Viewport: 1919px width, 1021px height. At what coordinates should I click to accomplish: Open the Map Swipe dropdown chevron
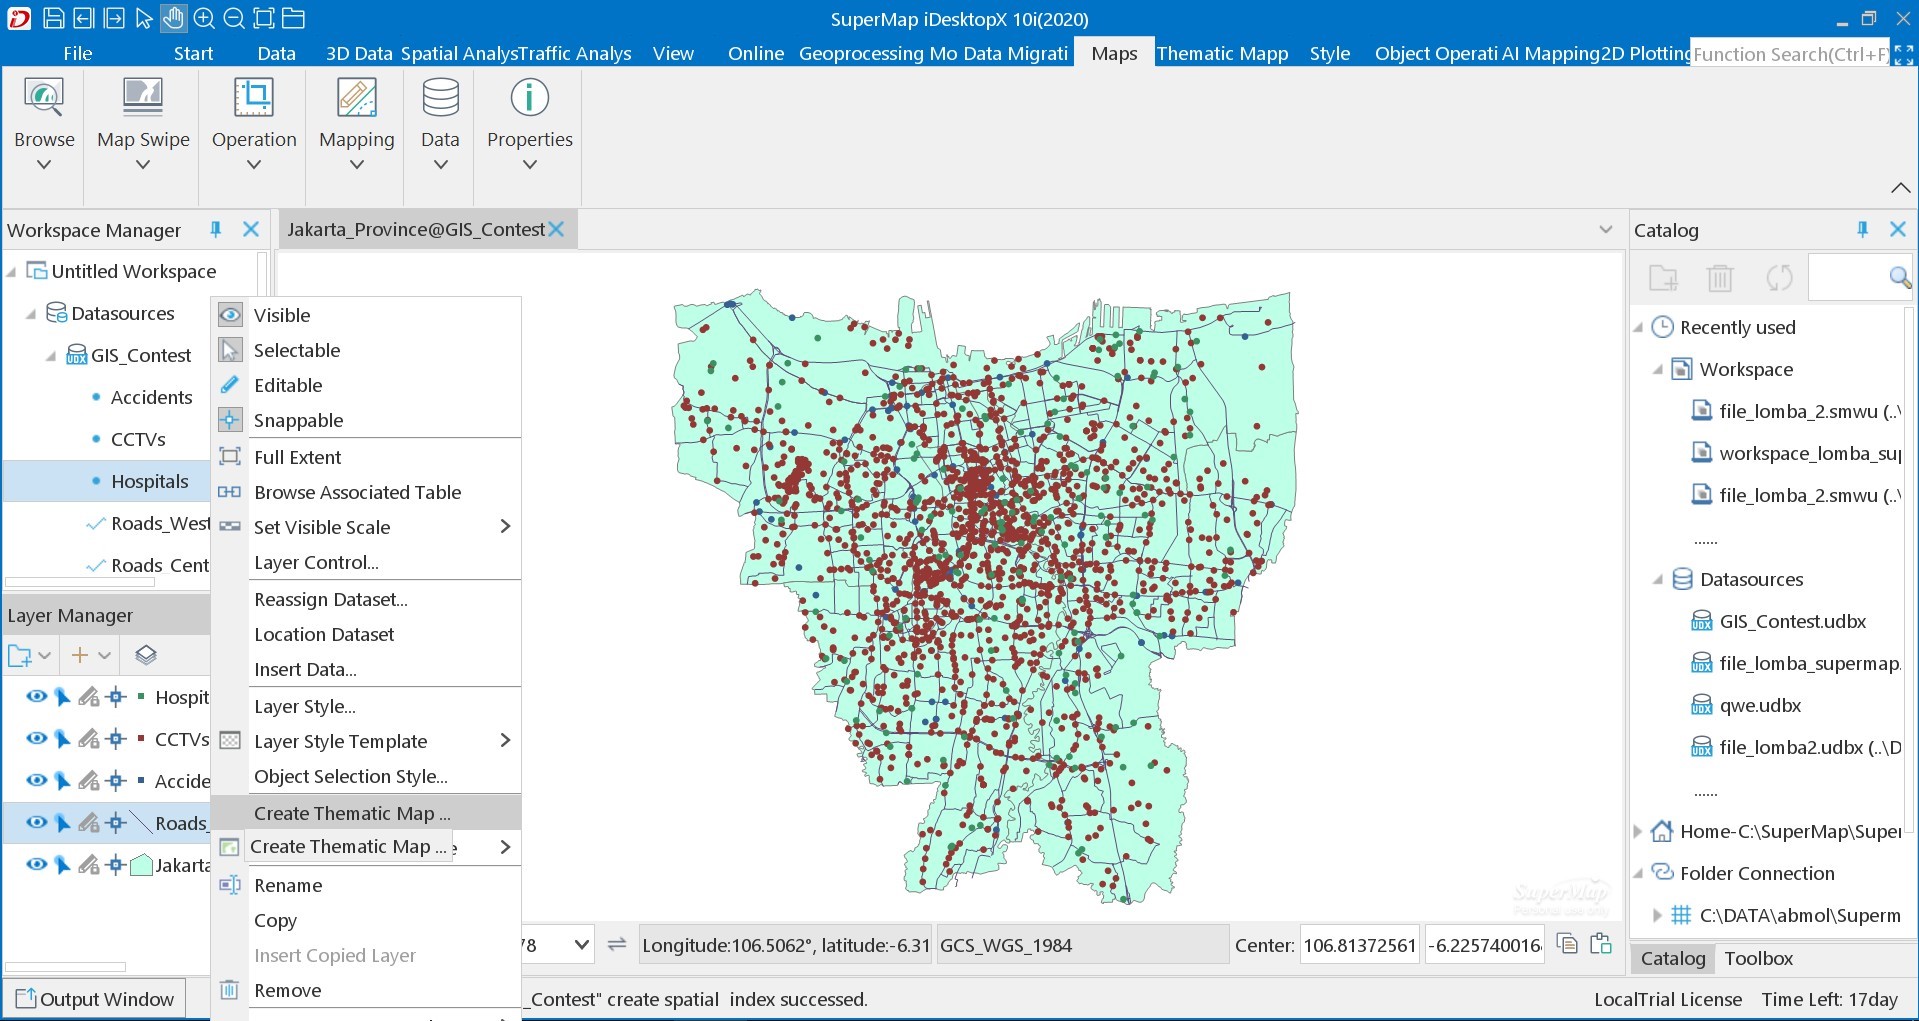tap(143, 165)
